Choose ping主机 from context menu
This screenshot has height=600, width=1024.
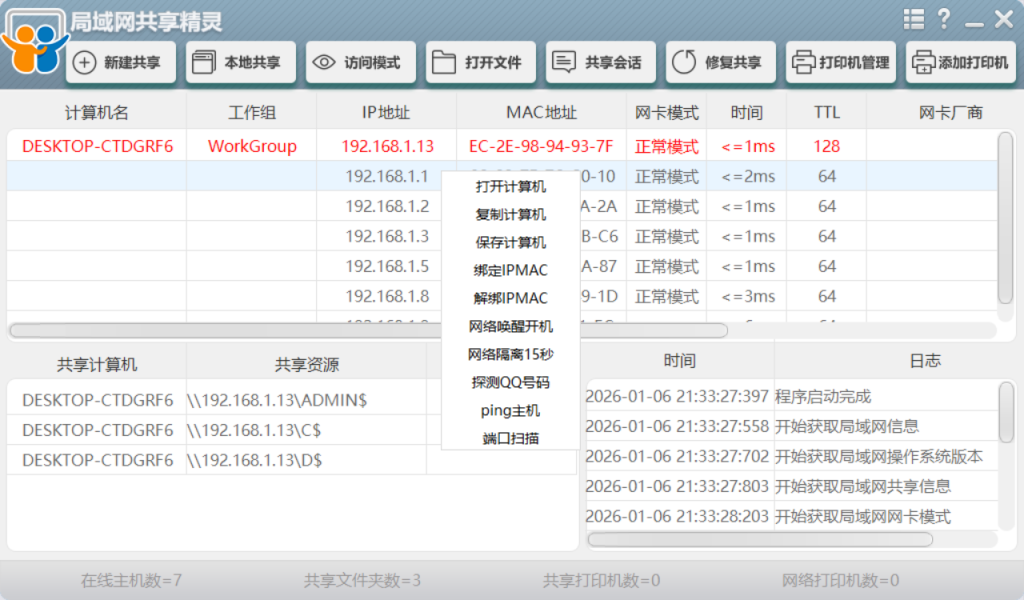[x=510, y=410]
